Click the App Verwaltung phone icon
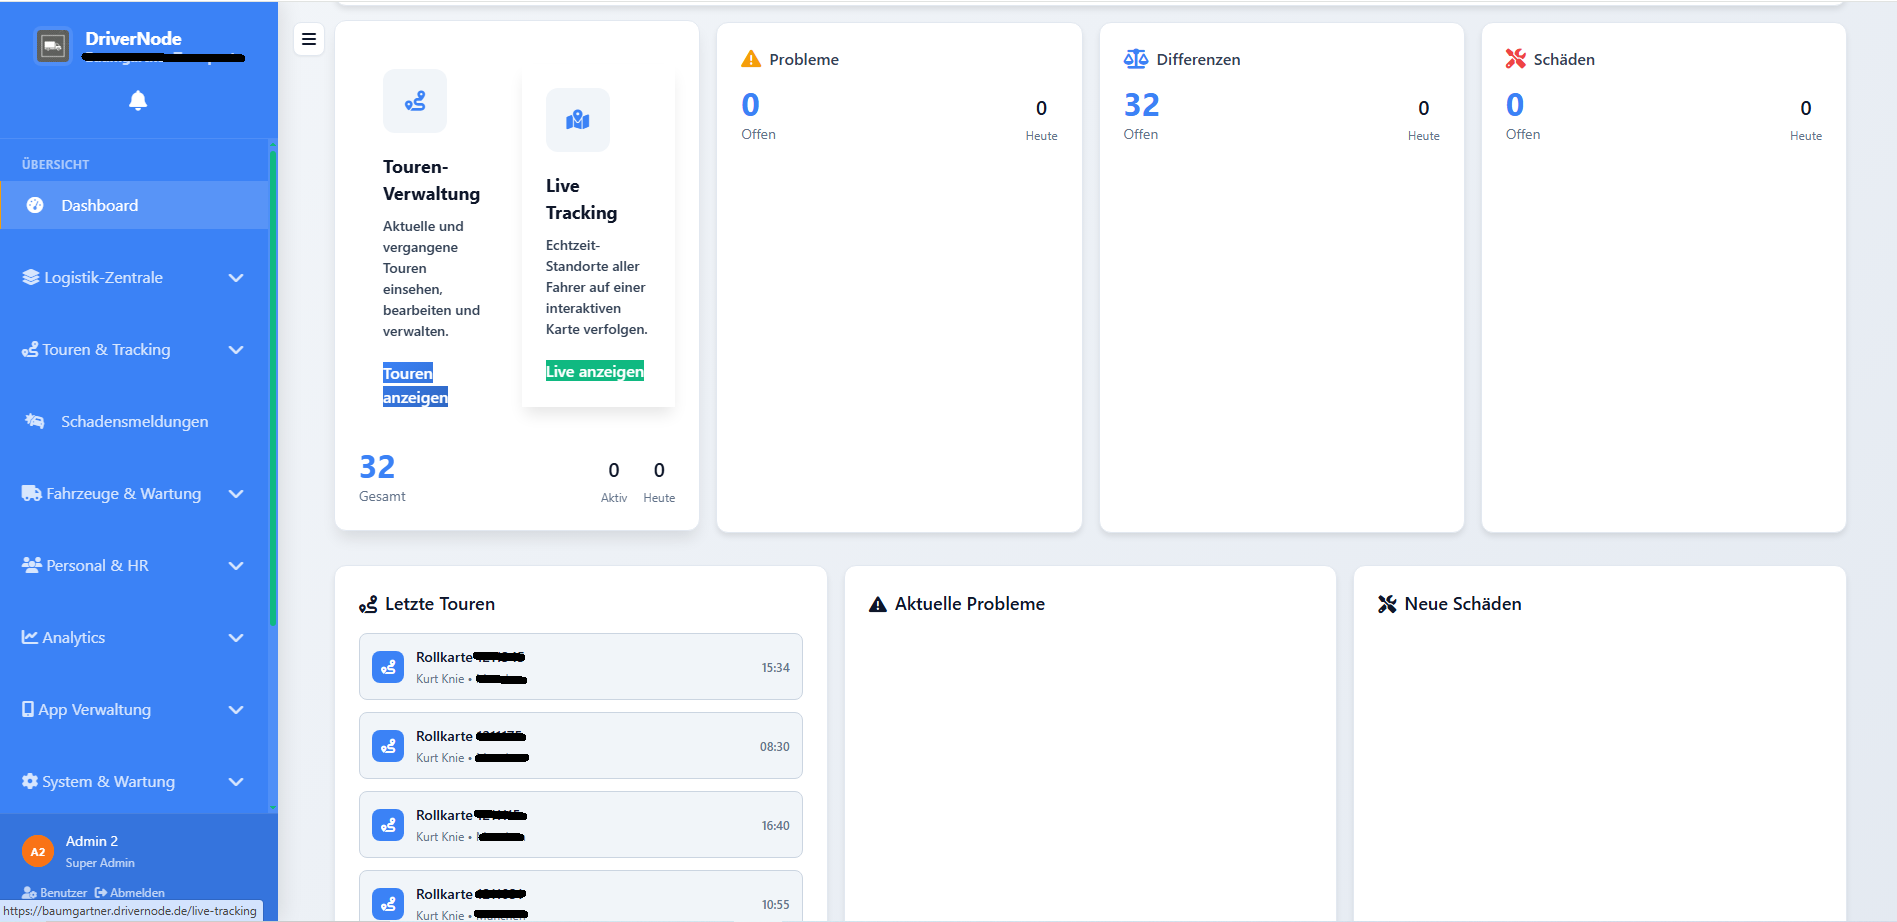The height and width of the screenshot is (922, 1897). point(28,709)
